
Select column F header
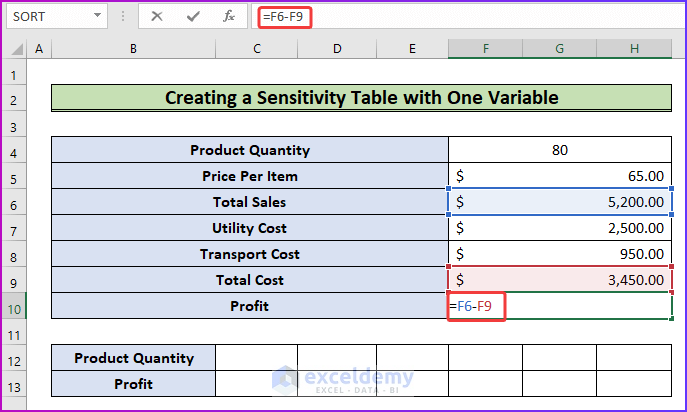pyautogui.click(x=485, y=49)
